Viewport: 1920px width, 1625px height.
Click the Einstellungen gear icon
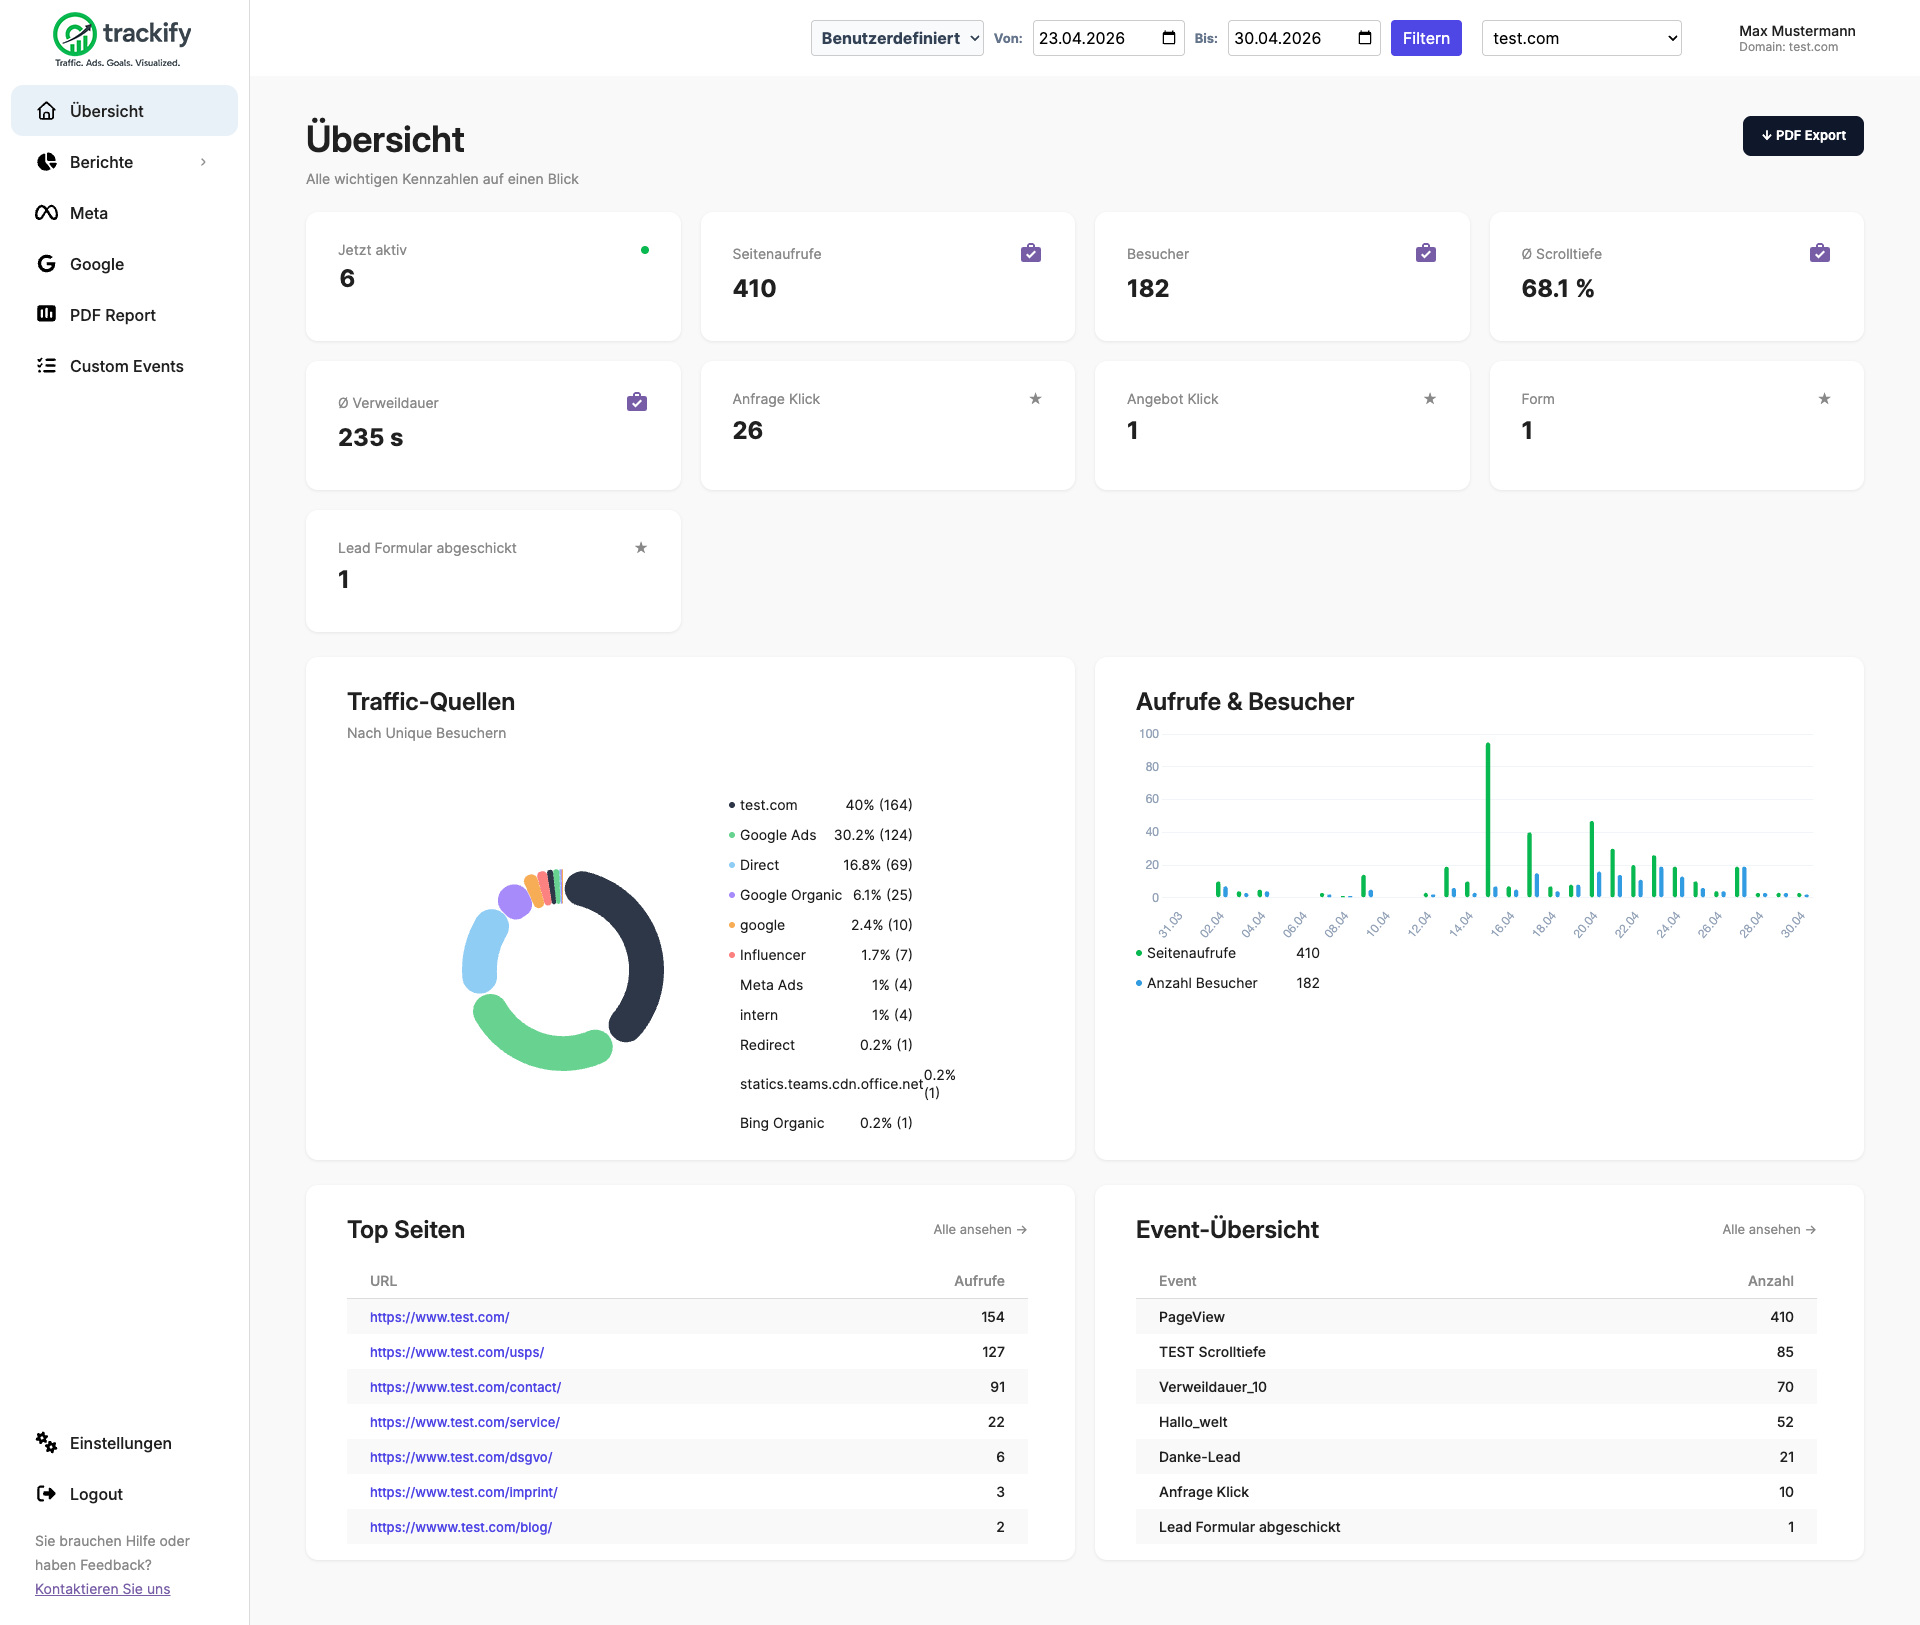click(46, 1442)
